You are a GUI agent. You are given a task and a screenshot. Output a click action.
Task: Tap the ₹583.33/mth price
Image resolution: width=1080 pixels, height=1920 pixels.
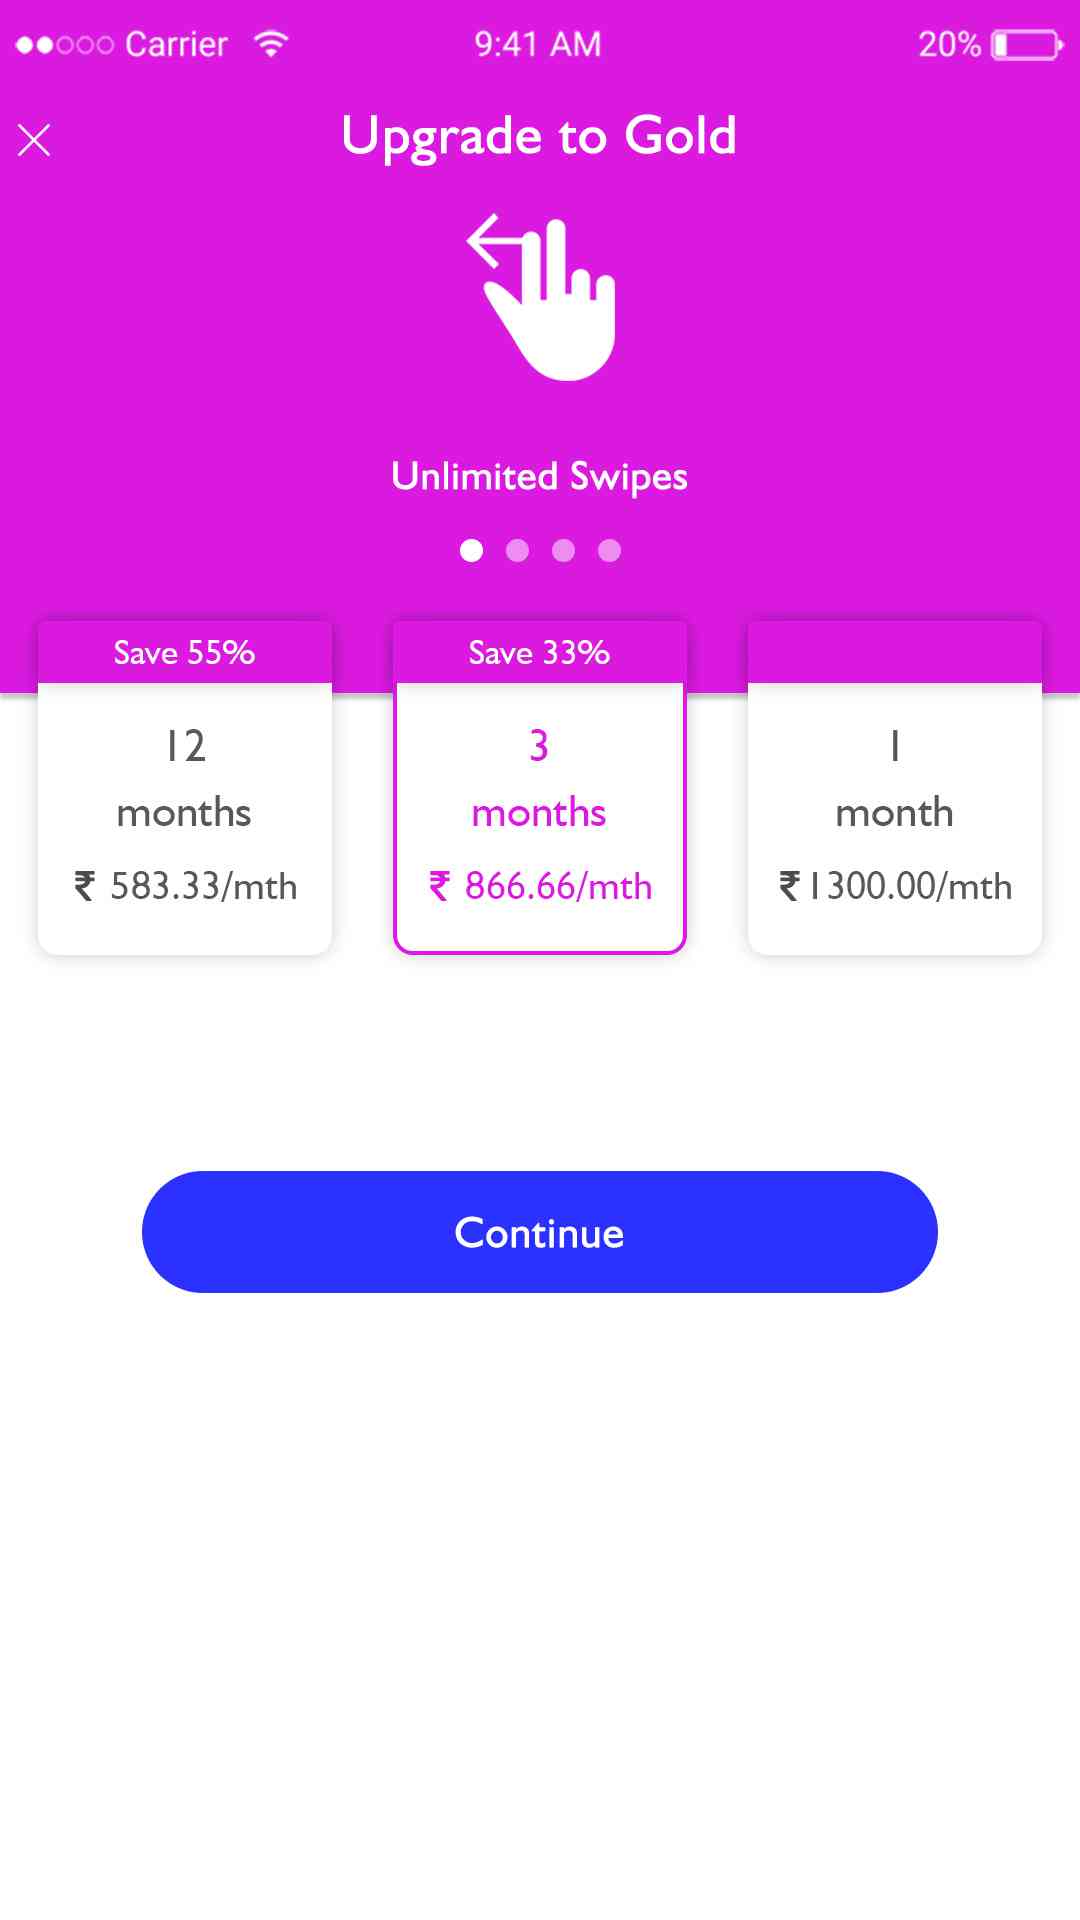tap(186, 887)
